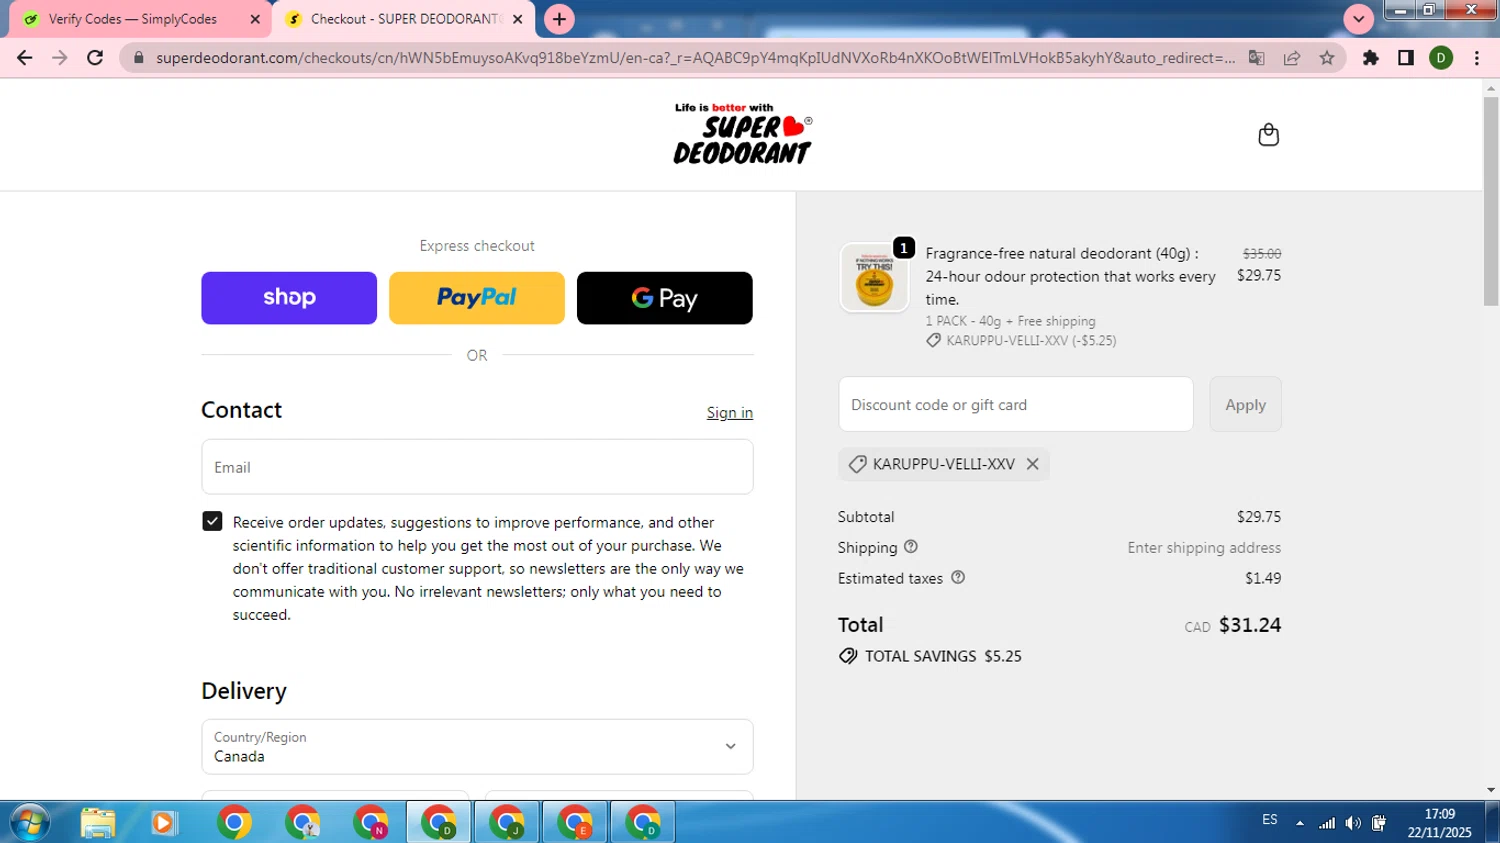Viewport: 1500px width, 843px height.
Task: Click the shipping help question icon
Action: pyautogui.click(x=911, y=547)
